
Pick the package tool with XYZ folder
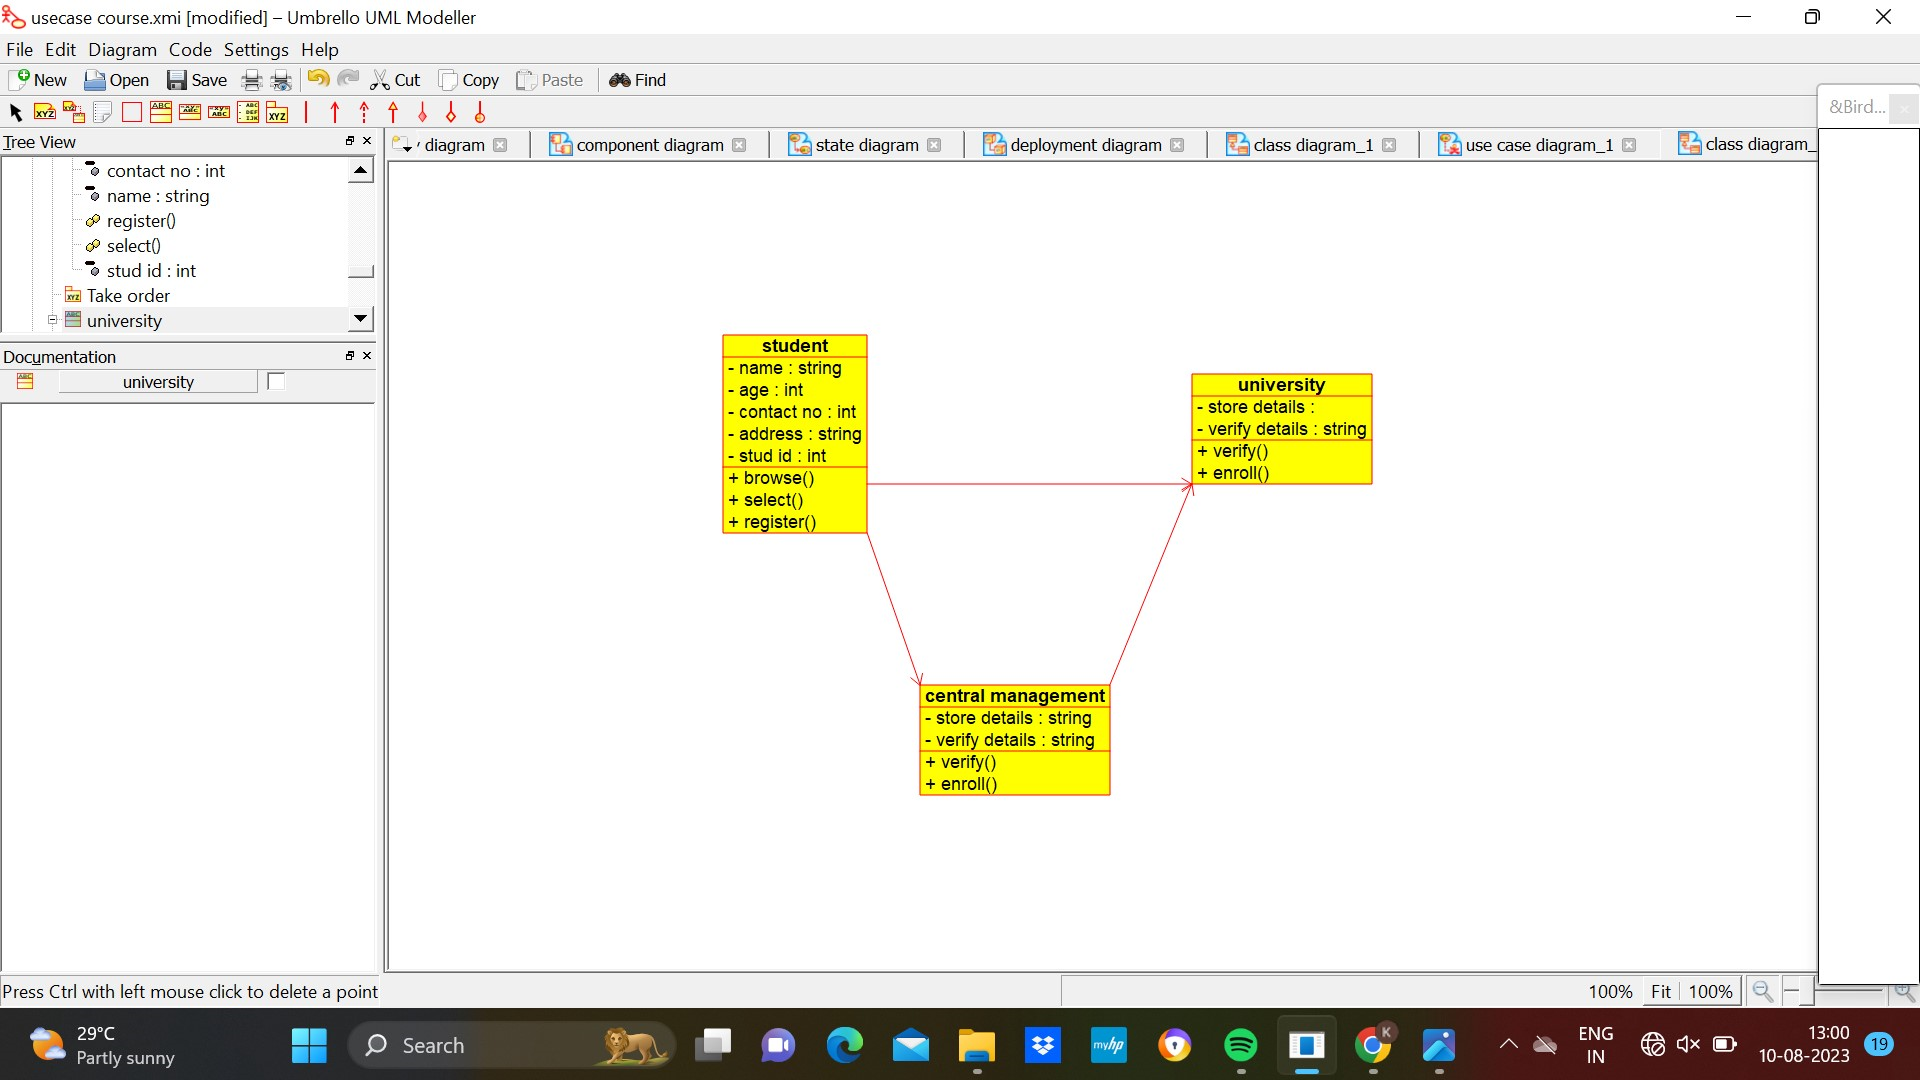coord(277,113)
